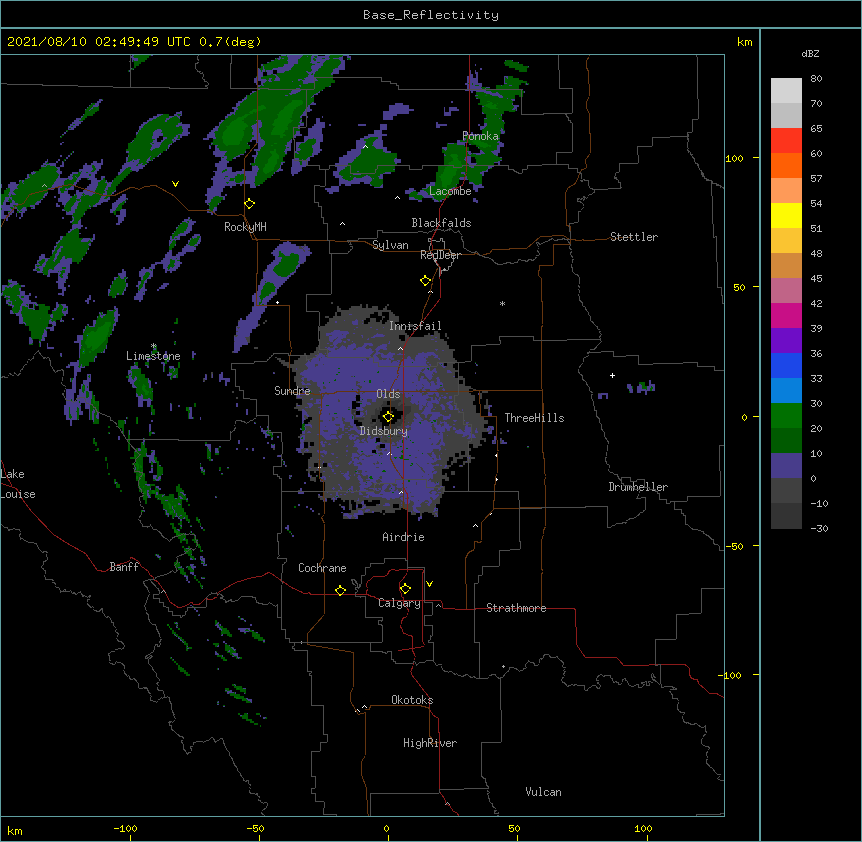Click the white asterisk above the Limestone label
This screenshot has height=842, width=862.
pyautogui.click(x=154, y=346)
